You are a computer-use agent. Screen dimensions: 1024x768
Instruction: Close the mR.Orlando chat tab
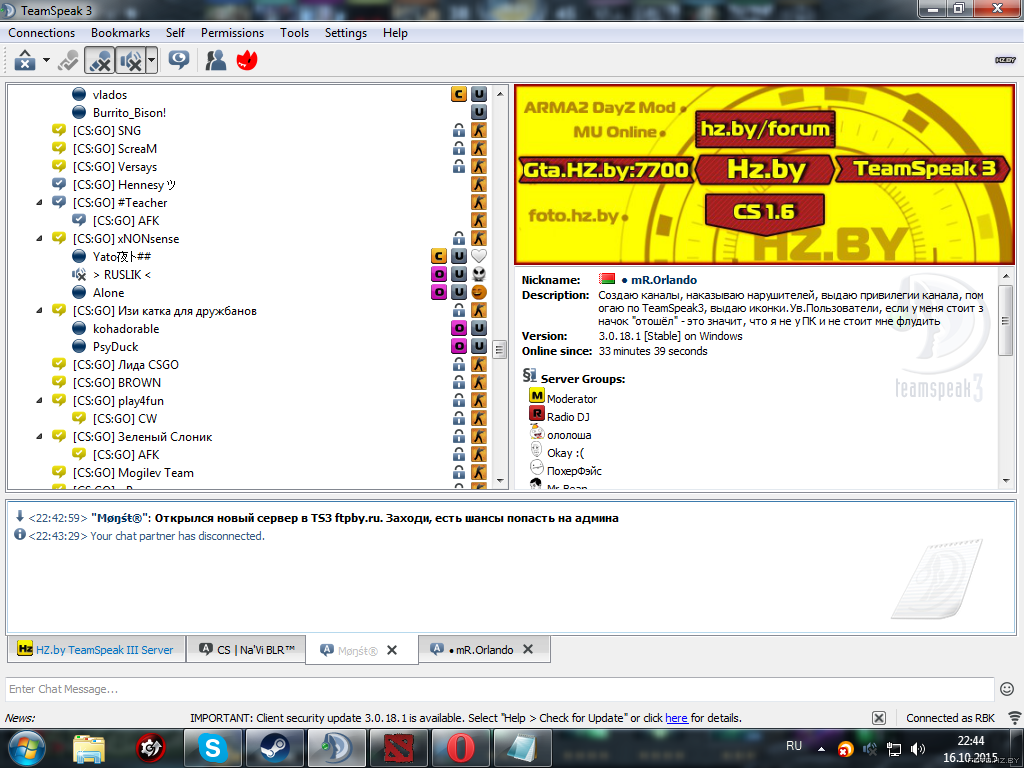tap(528, 649)
